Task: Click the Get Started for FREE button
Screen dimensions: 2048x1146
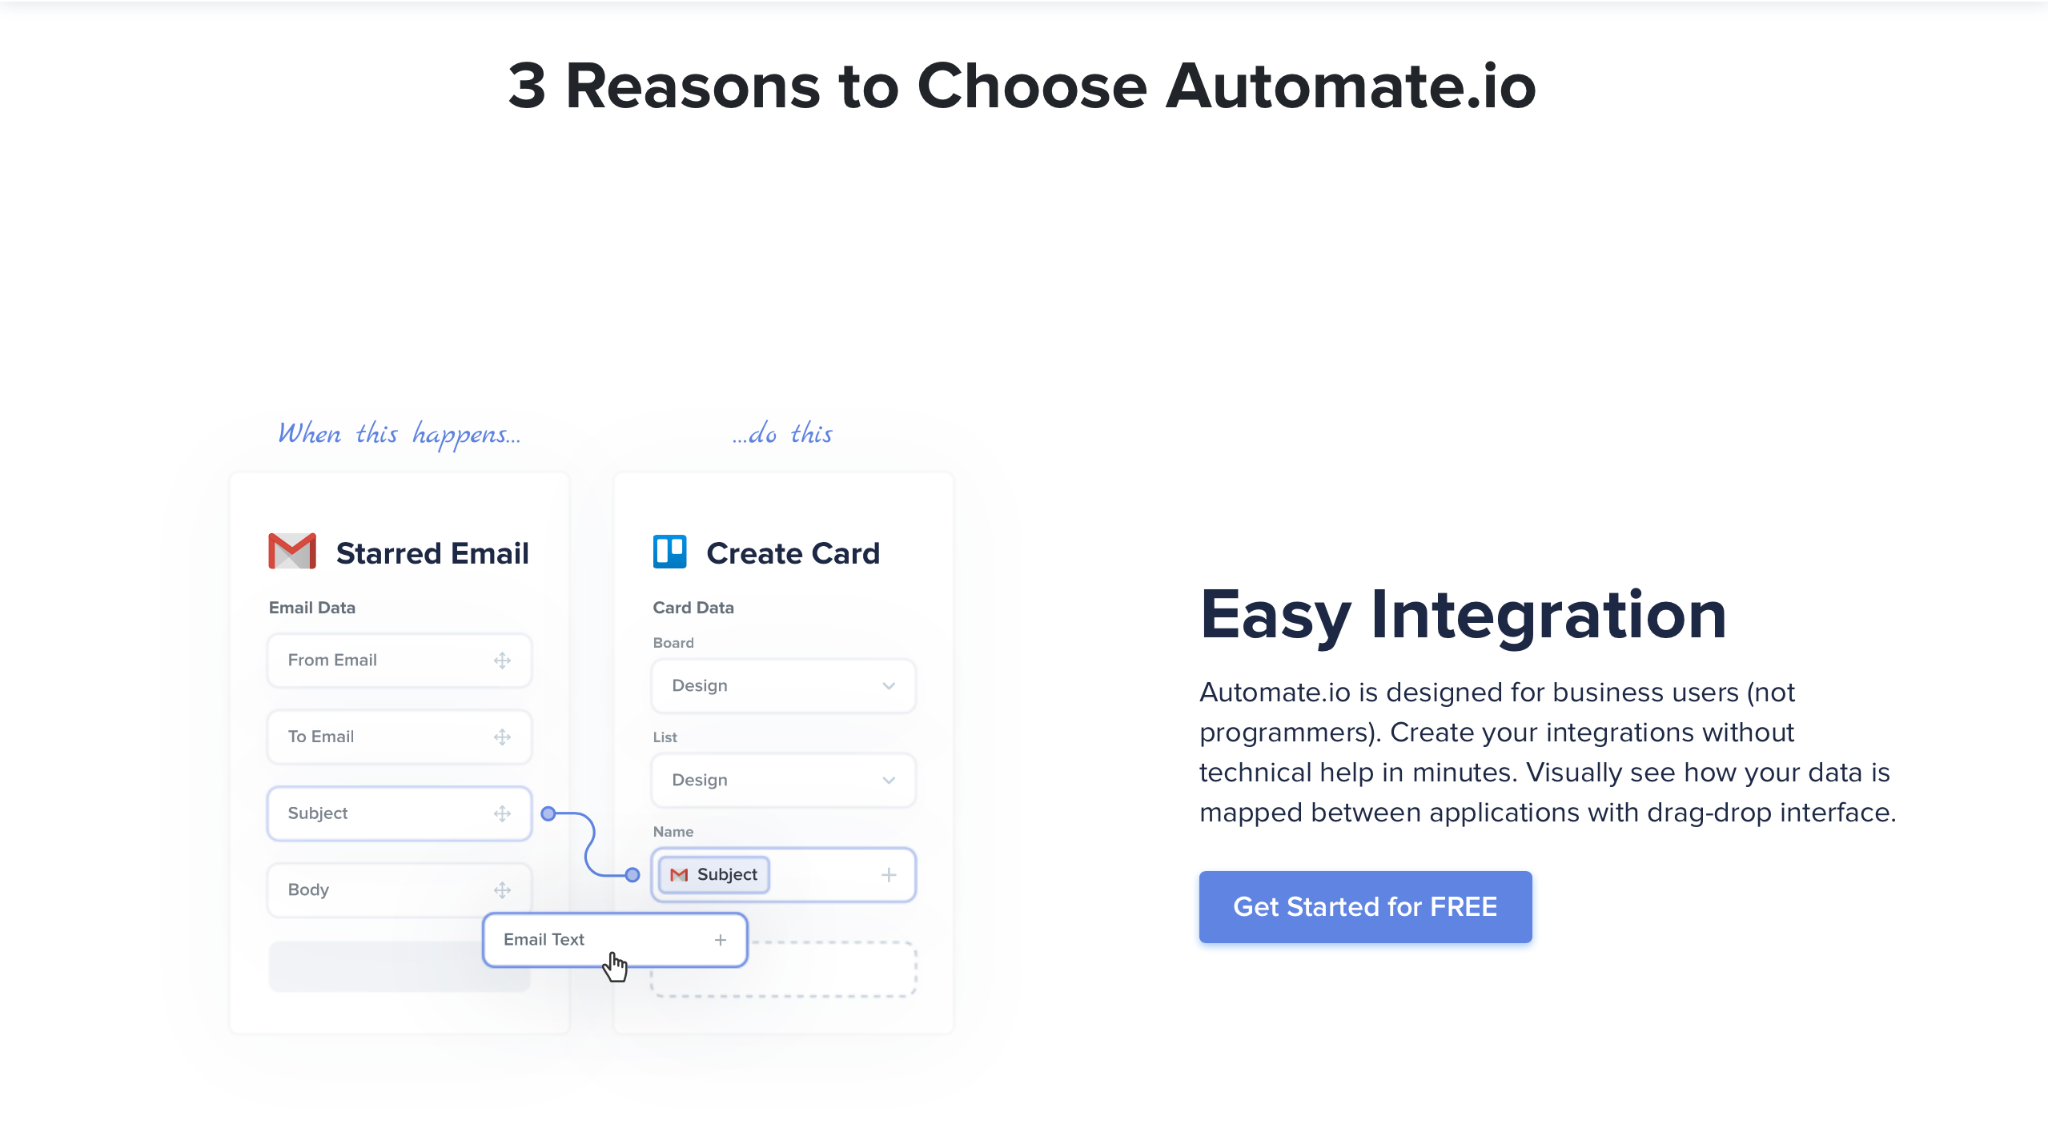Action: tap(1366, 906)
